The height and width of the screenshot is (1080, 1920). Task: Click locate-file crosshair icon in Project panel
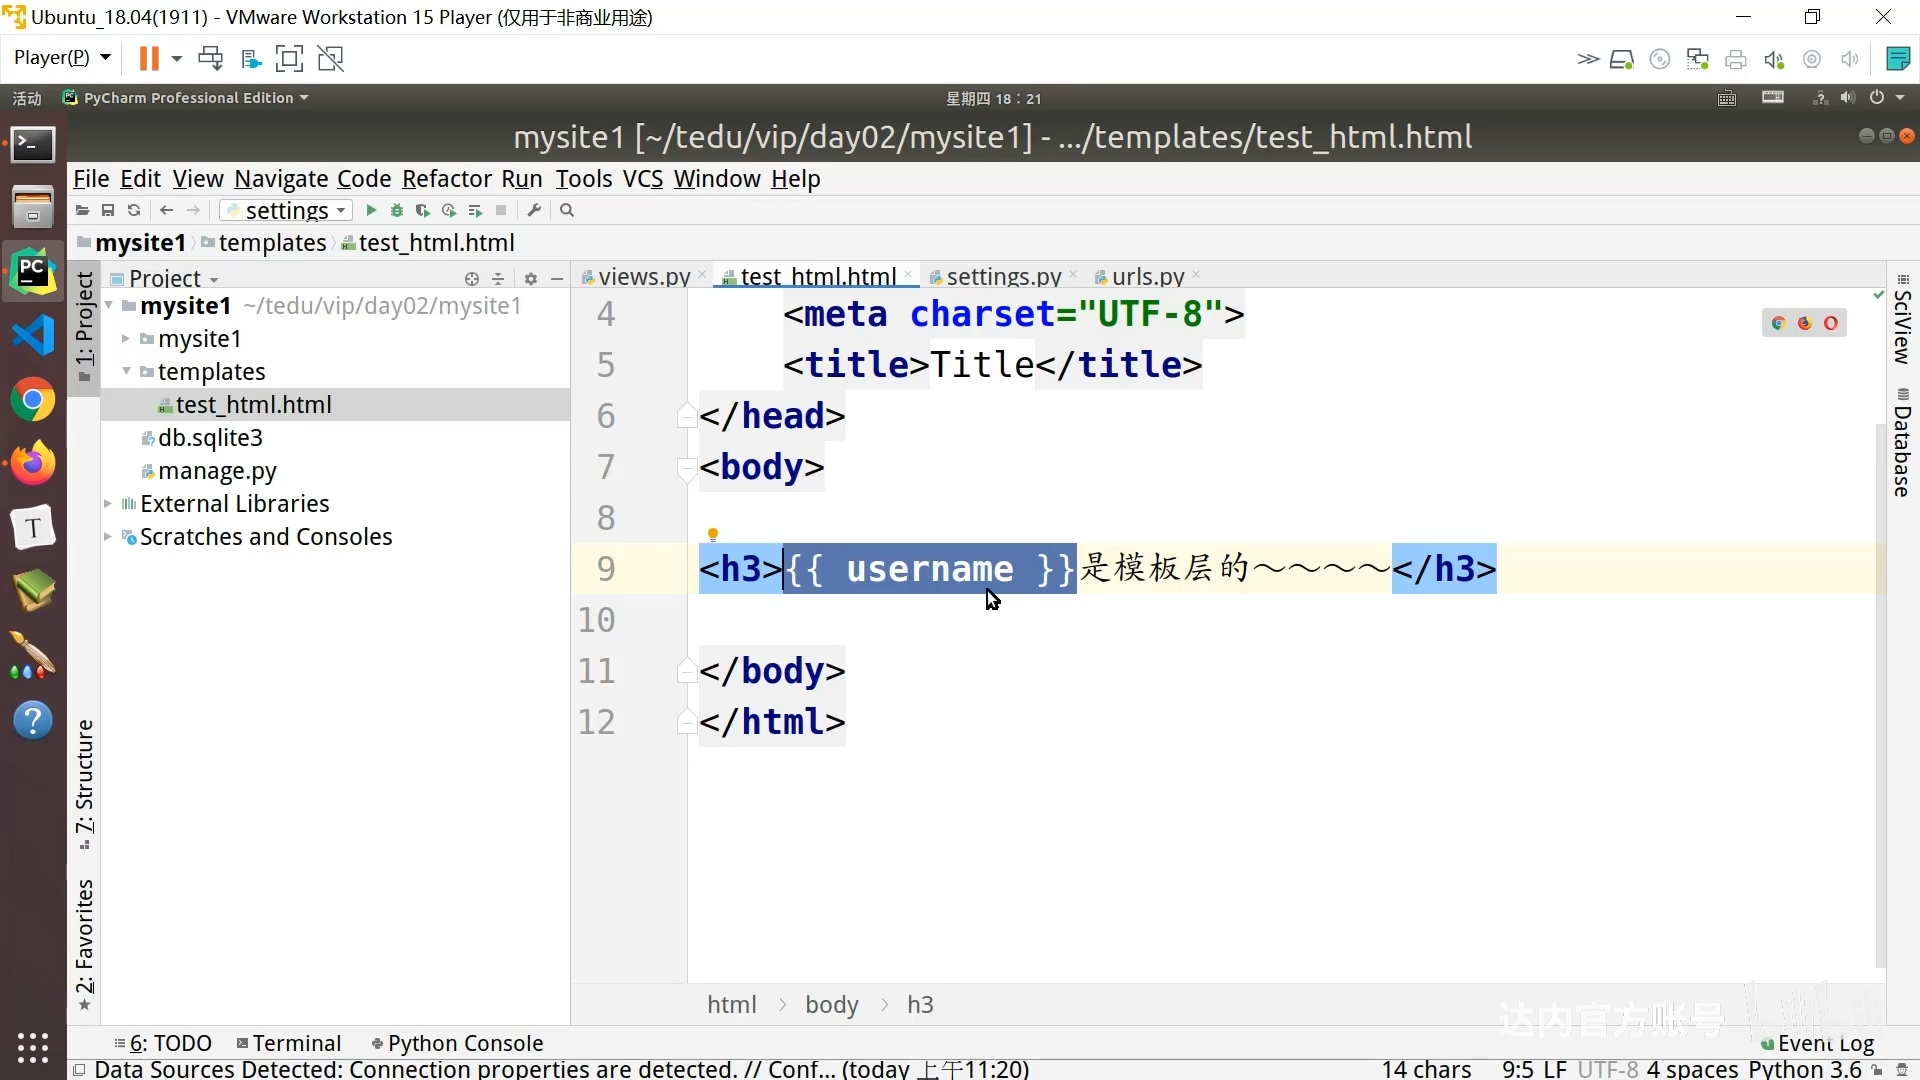[472, 279]
